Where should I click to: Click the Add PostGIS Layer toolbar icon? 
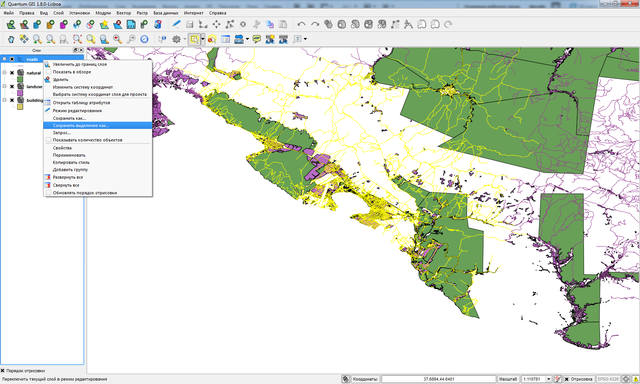37,24
